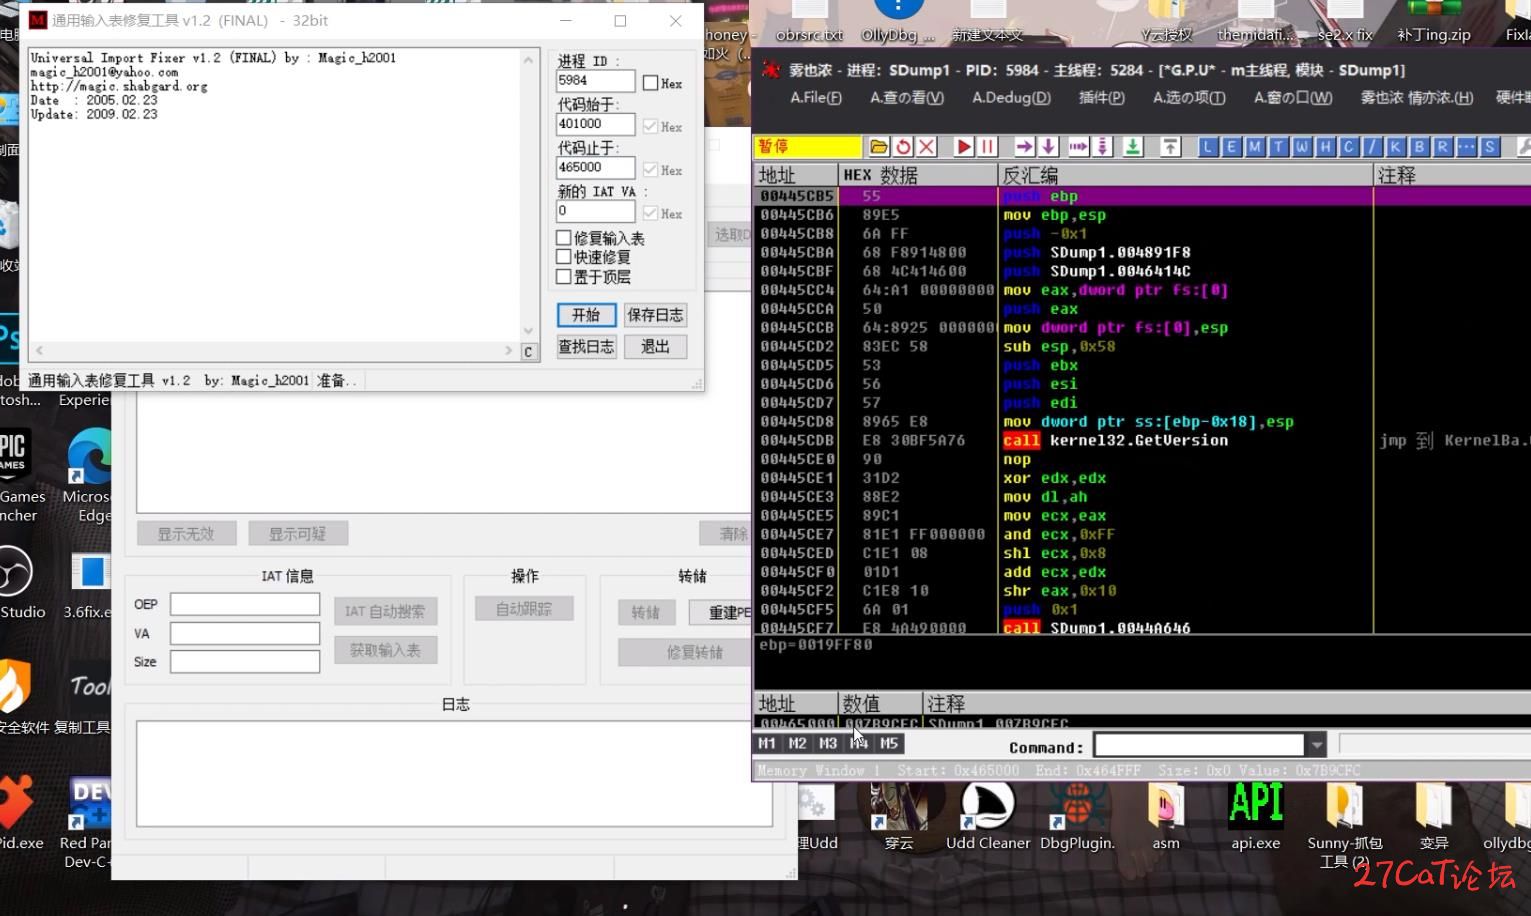Click the 获取输入表 button
1531x916 pixels.
(385, 651)
